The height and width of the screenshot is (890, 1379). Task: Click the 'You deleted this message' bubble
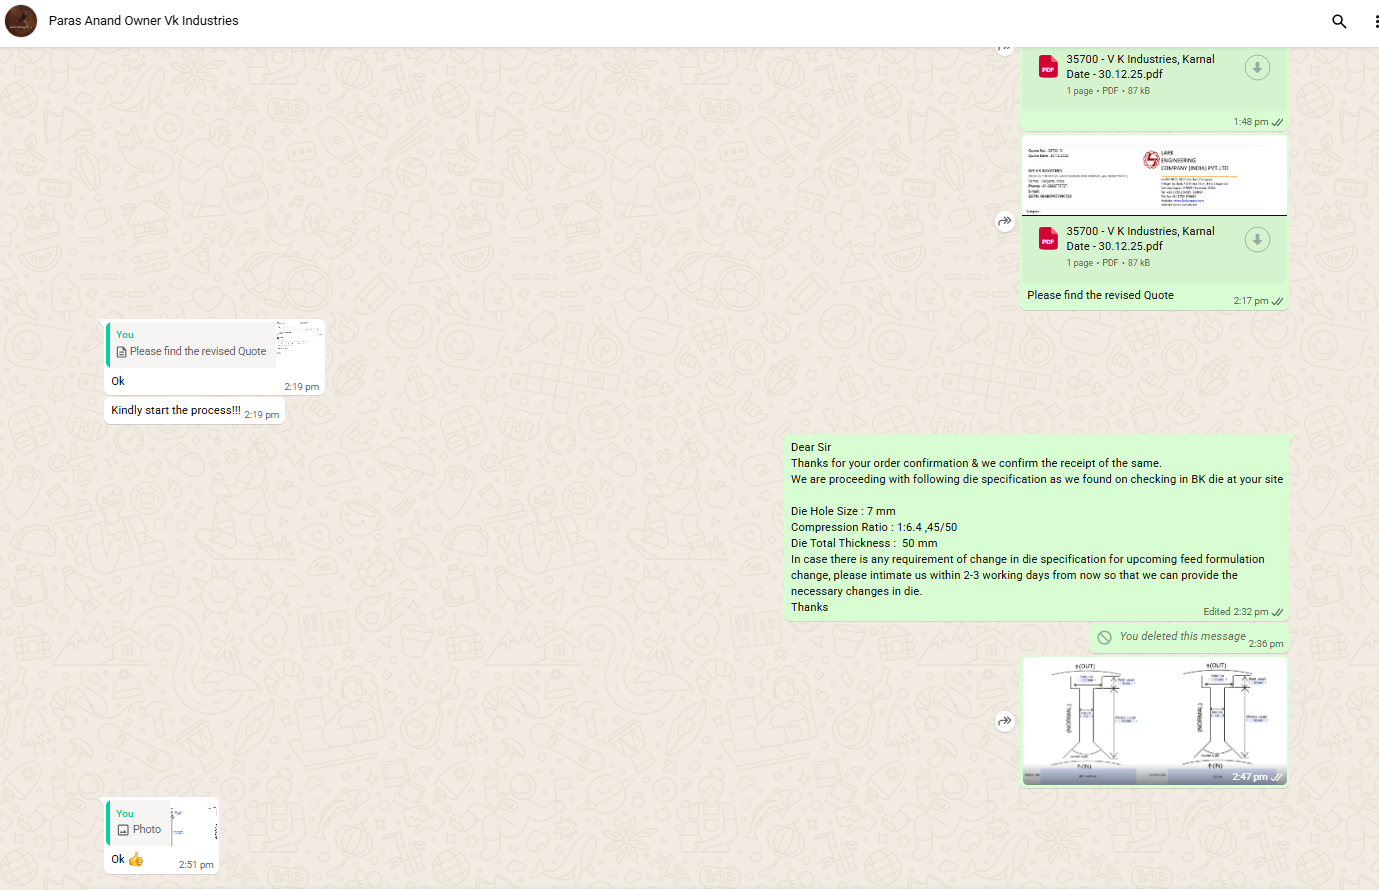pyautogui.click(x=1182, y=637)
